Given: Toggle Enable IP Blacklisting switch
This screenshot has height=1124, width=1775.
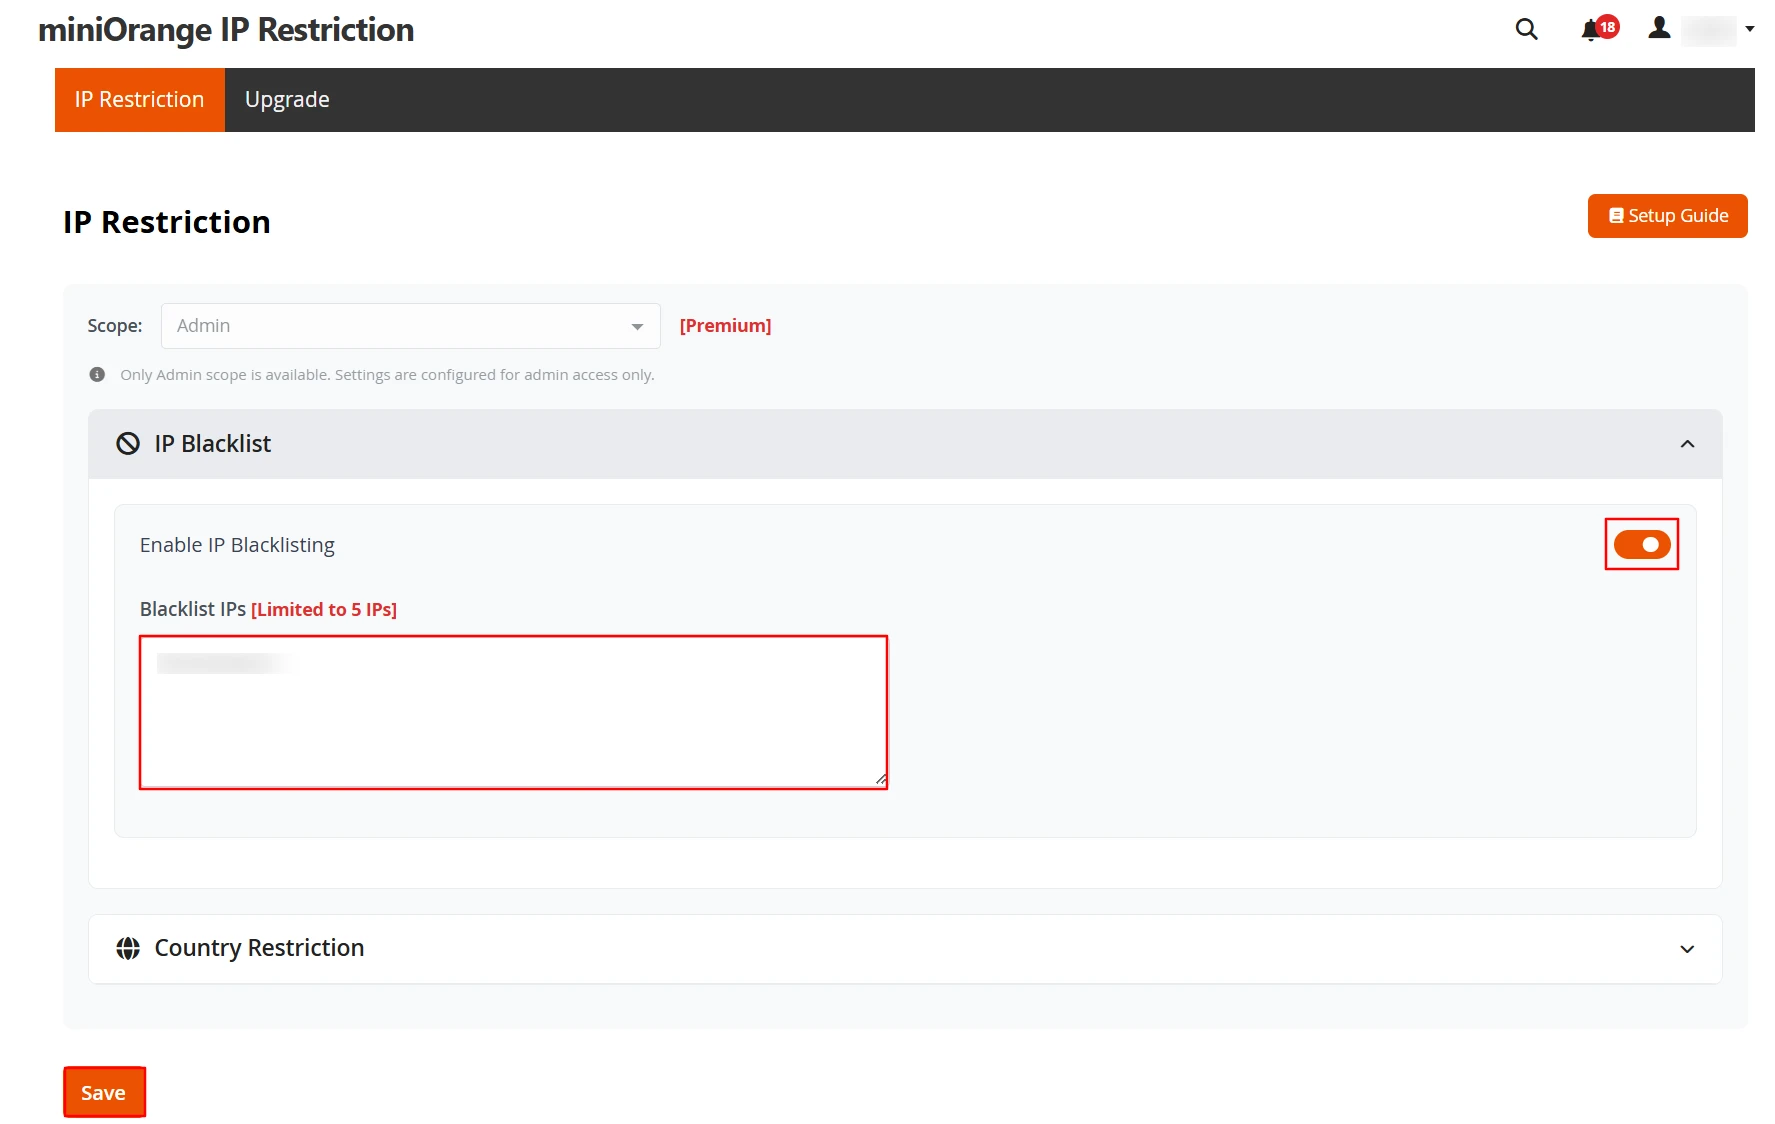Looking at the screenshot, I should tap(1641, 545).
